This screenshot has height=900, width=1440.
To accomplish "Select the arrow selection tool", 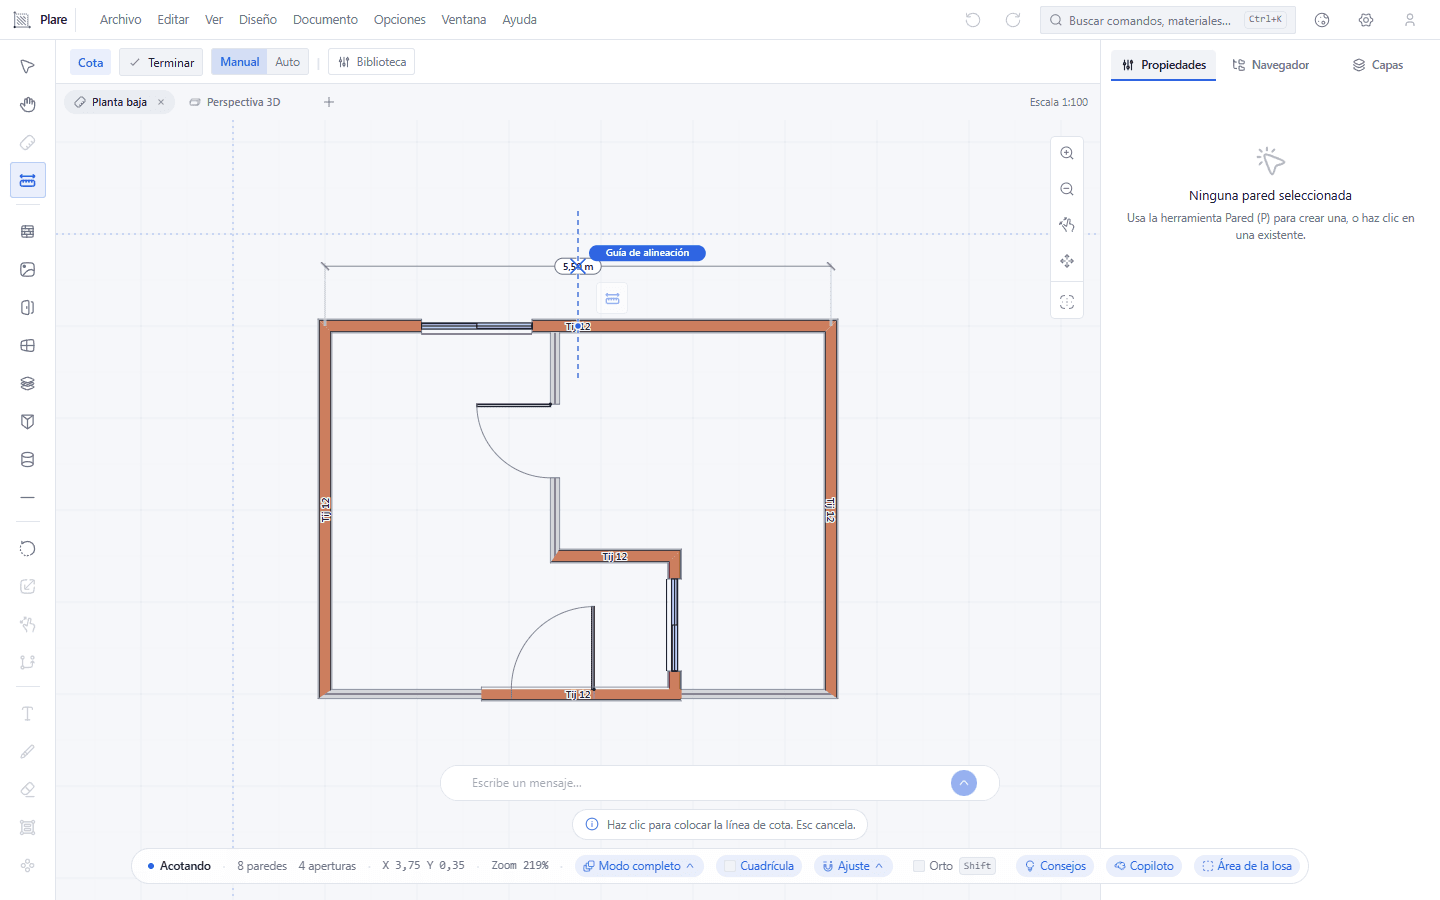I will 27,67.
